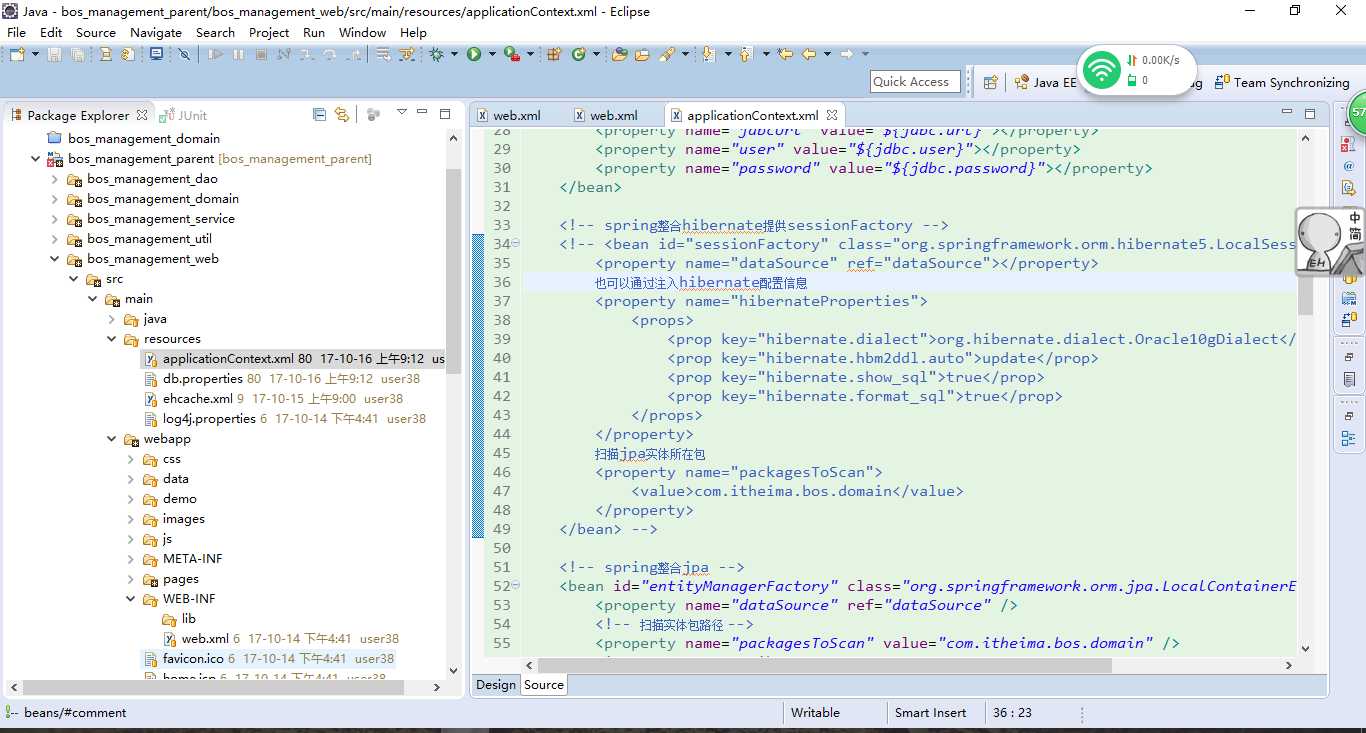Screen dimensions: 1366x733
Task: Toggle Link with Editor in Package Explorer
Action: point(342,115)
